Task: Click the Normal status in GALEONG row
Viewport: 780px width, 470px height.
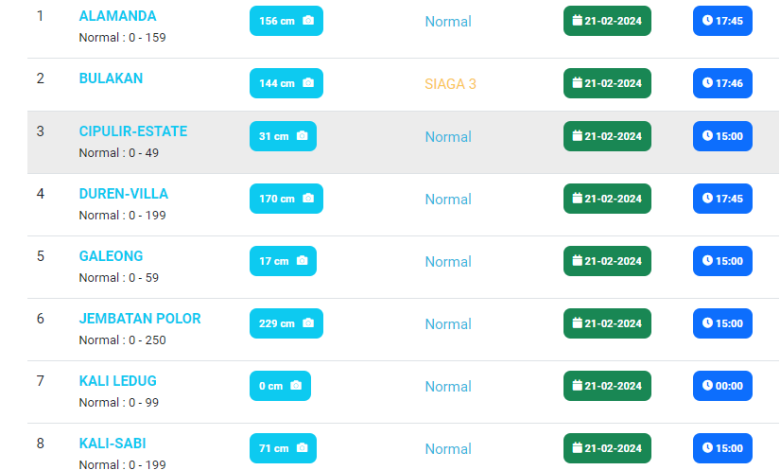Action: pyautogui.click(x=448, y=262)
